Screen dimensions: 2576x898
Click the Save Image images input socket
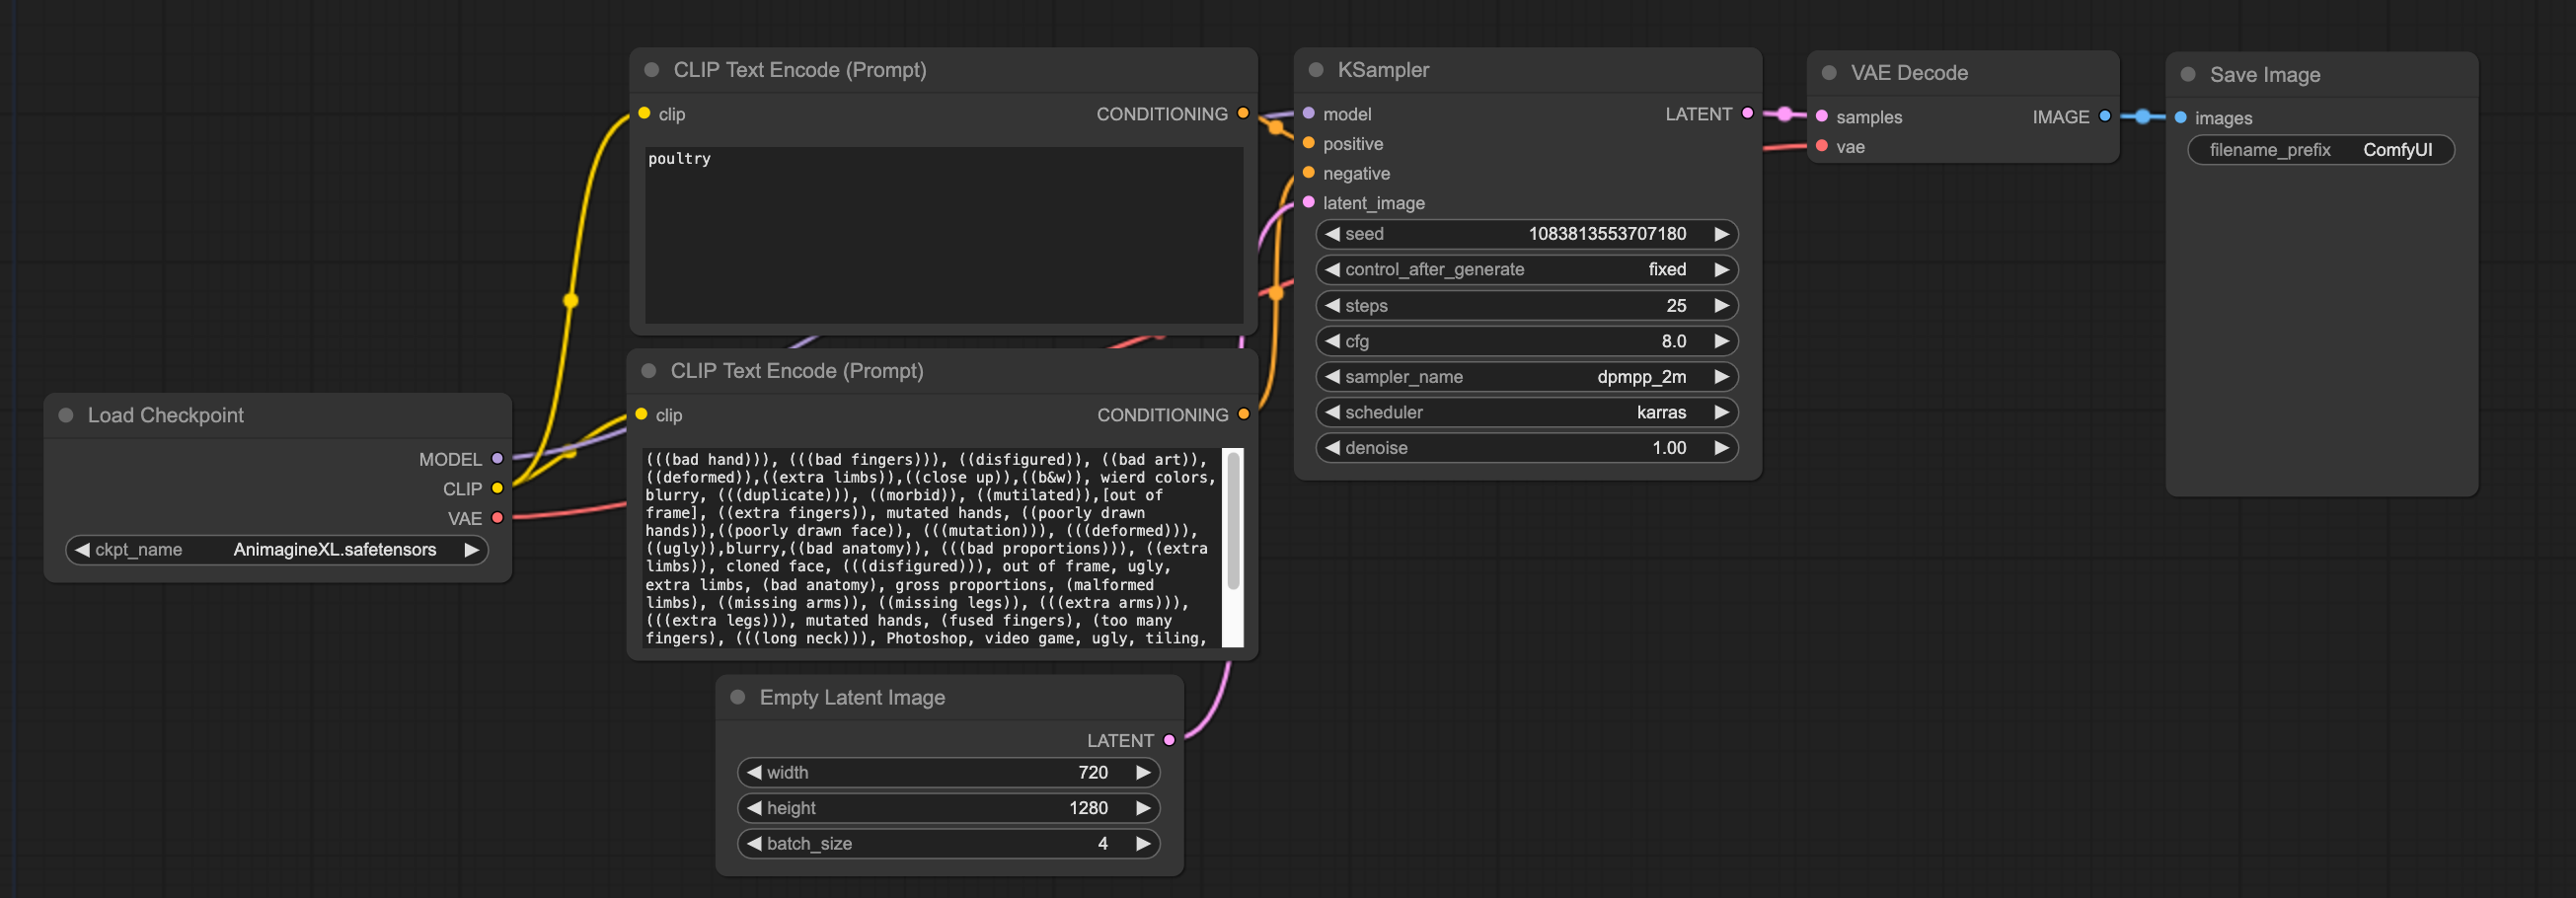2180,118
